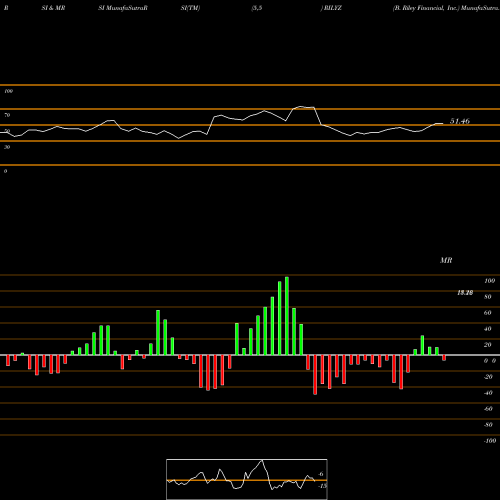The height and width of the screenshot is (500, 500).
Task: Click the 'SI(TM)' header label
Action: pyautogui.click(x=190, y=8)
